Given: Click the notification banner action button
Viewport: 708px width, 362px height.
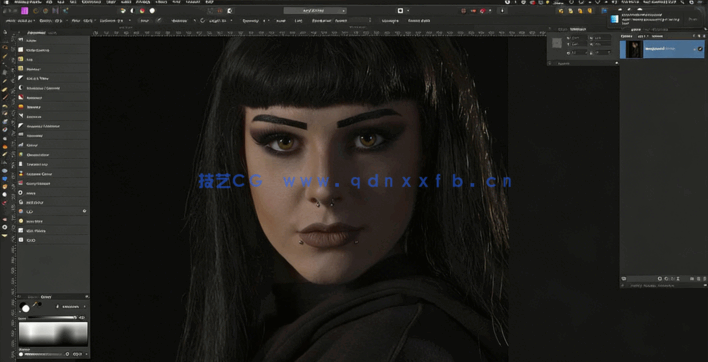Looking at the screenshot, I should coord(692,19).
